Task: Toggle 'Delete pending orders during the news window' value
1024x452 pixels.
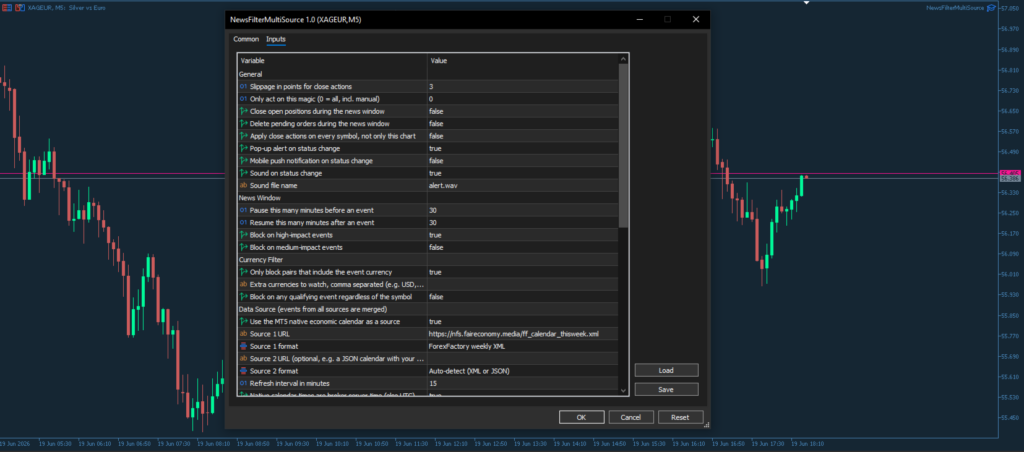Action: (x=522, y=124)
